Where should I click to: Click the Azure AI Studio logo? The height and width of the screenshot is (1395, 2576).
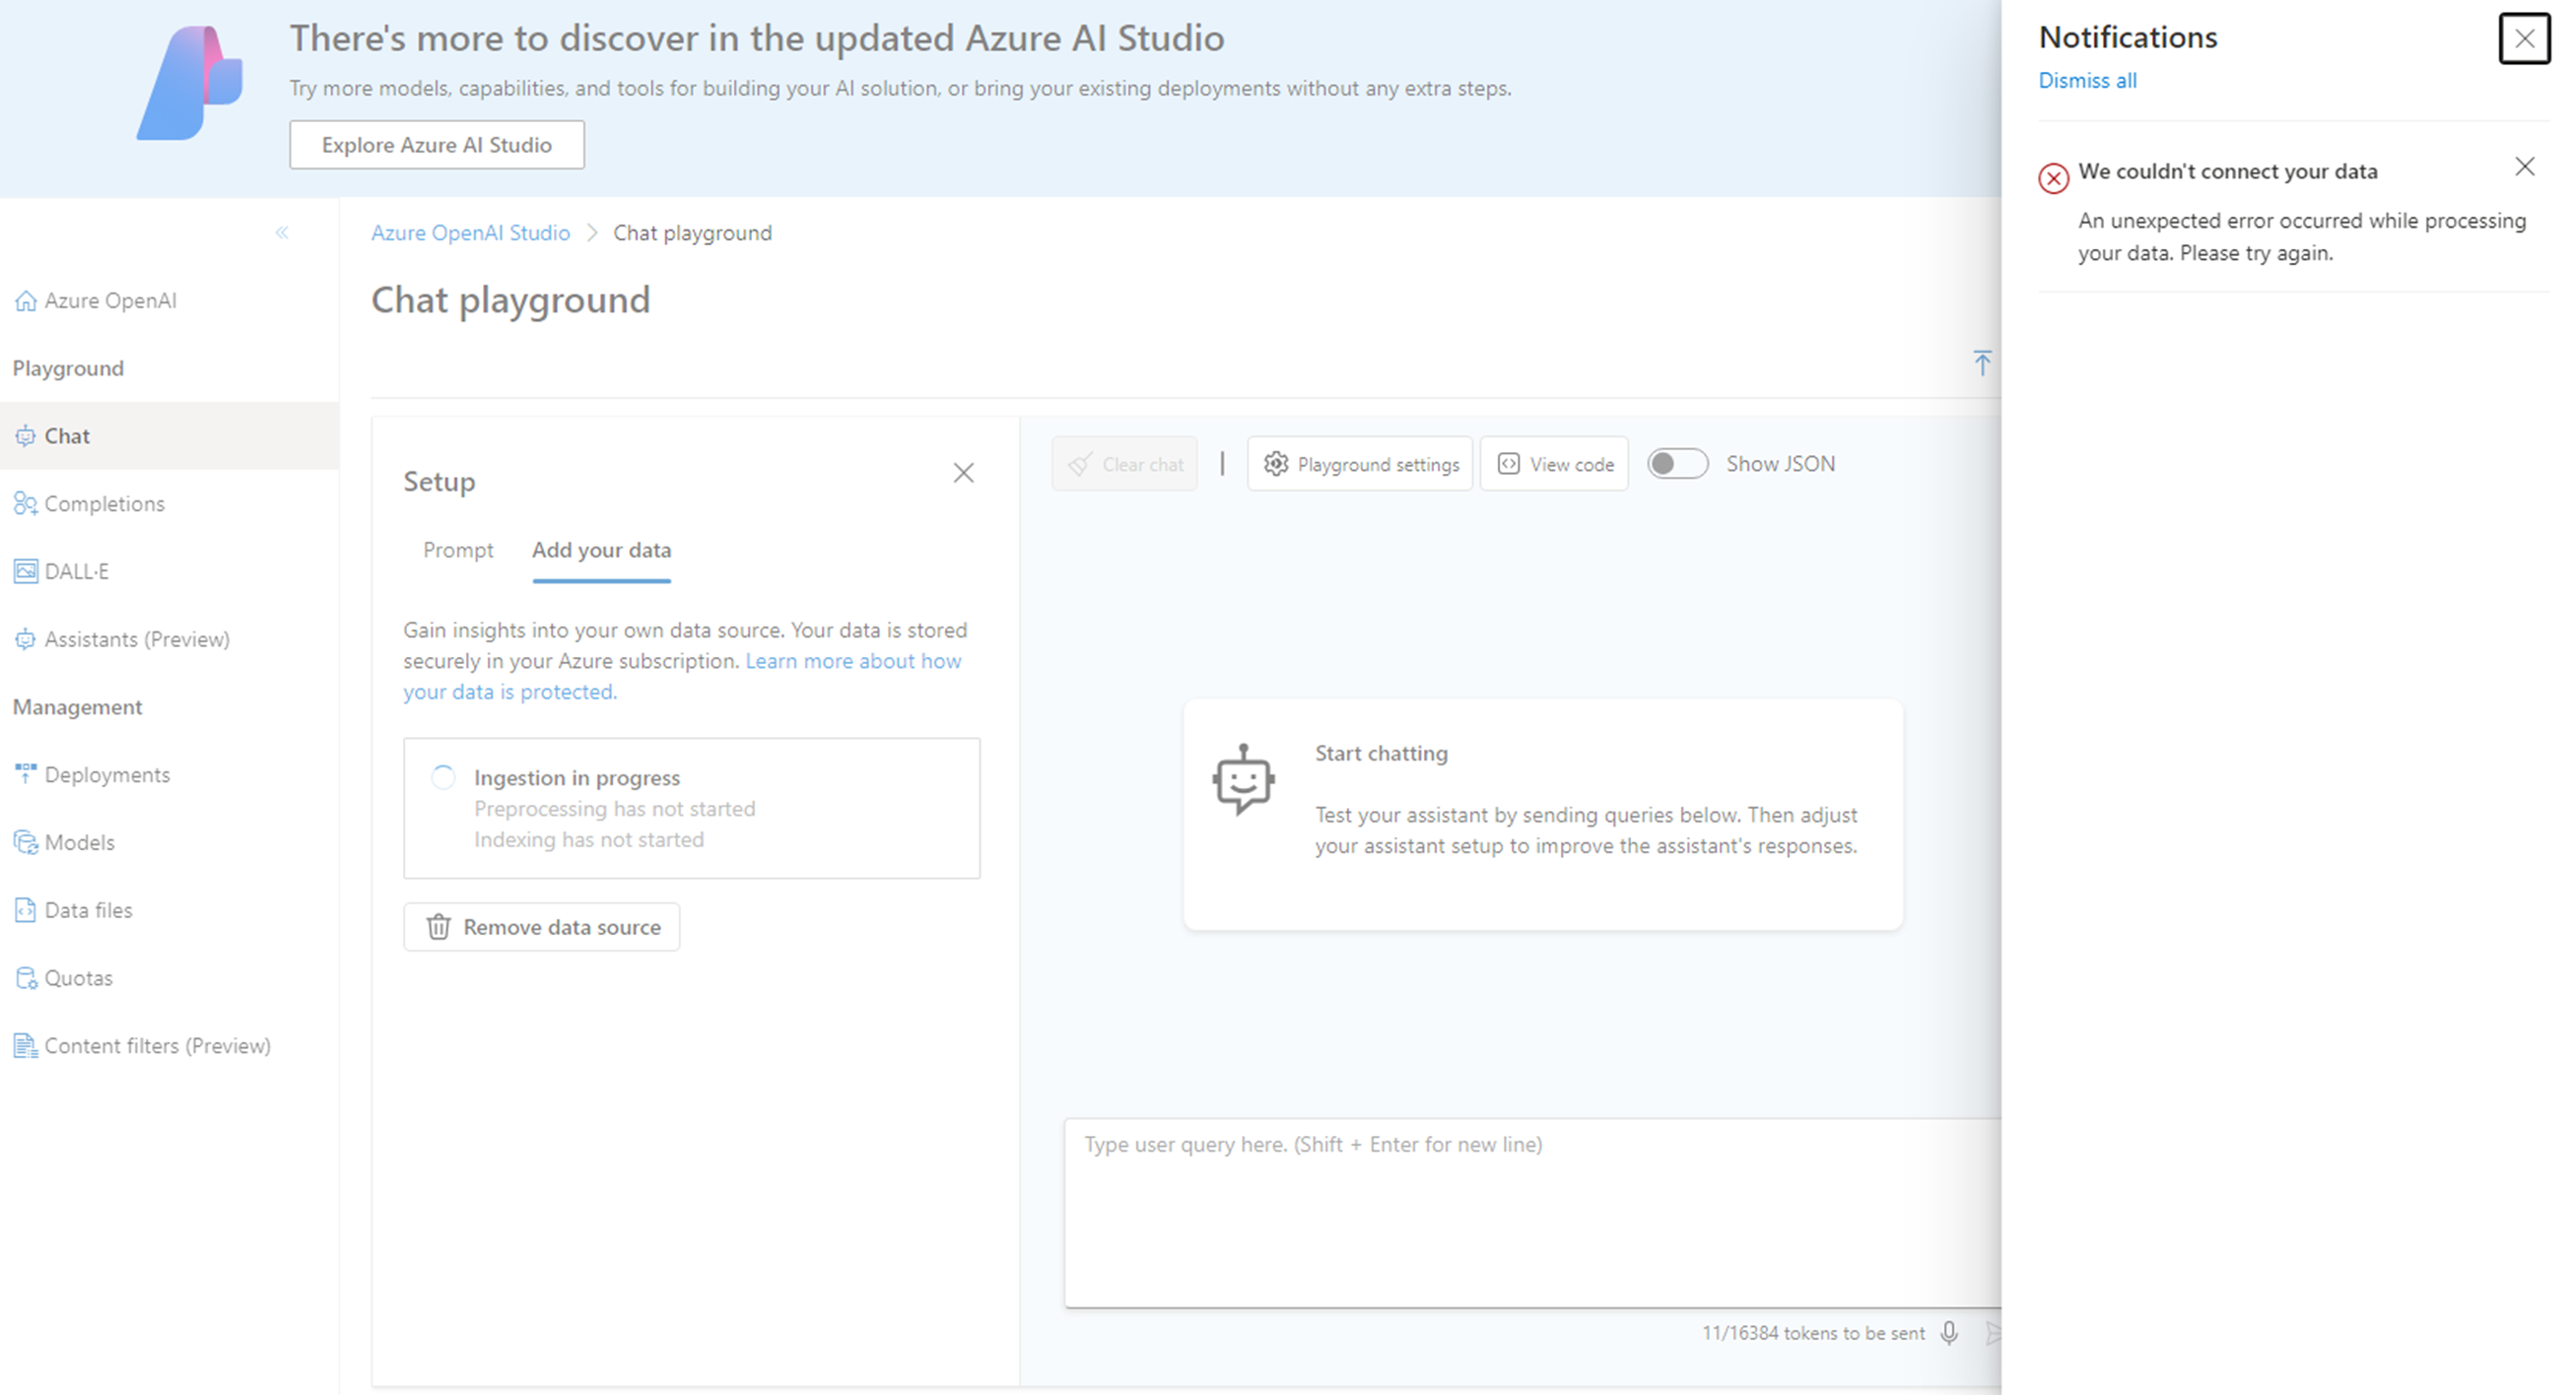pos(190,83)
